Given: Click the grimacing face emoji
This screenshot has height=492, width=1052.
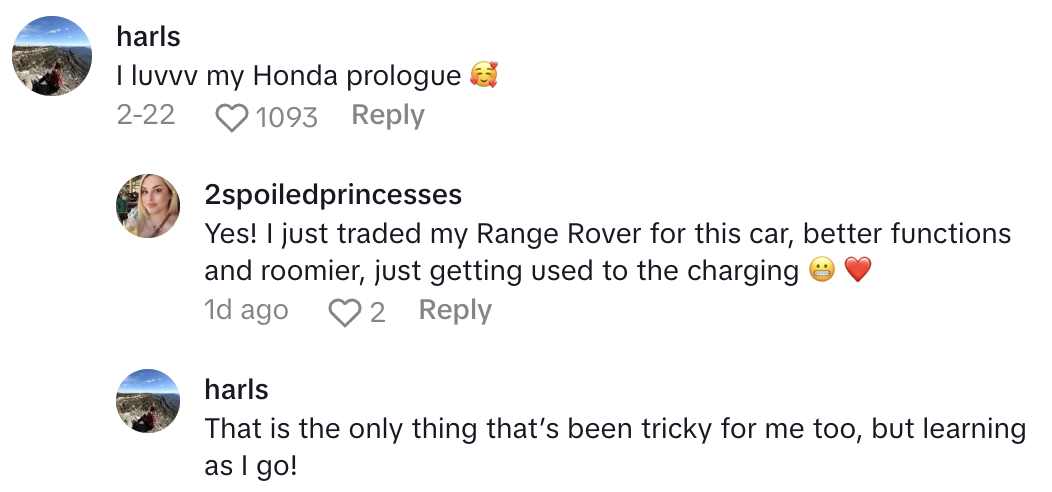Looking at the screenshot, I should [822, 271].
